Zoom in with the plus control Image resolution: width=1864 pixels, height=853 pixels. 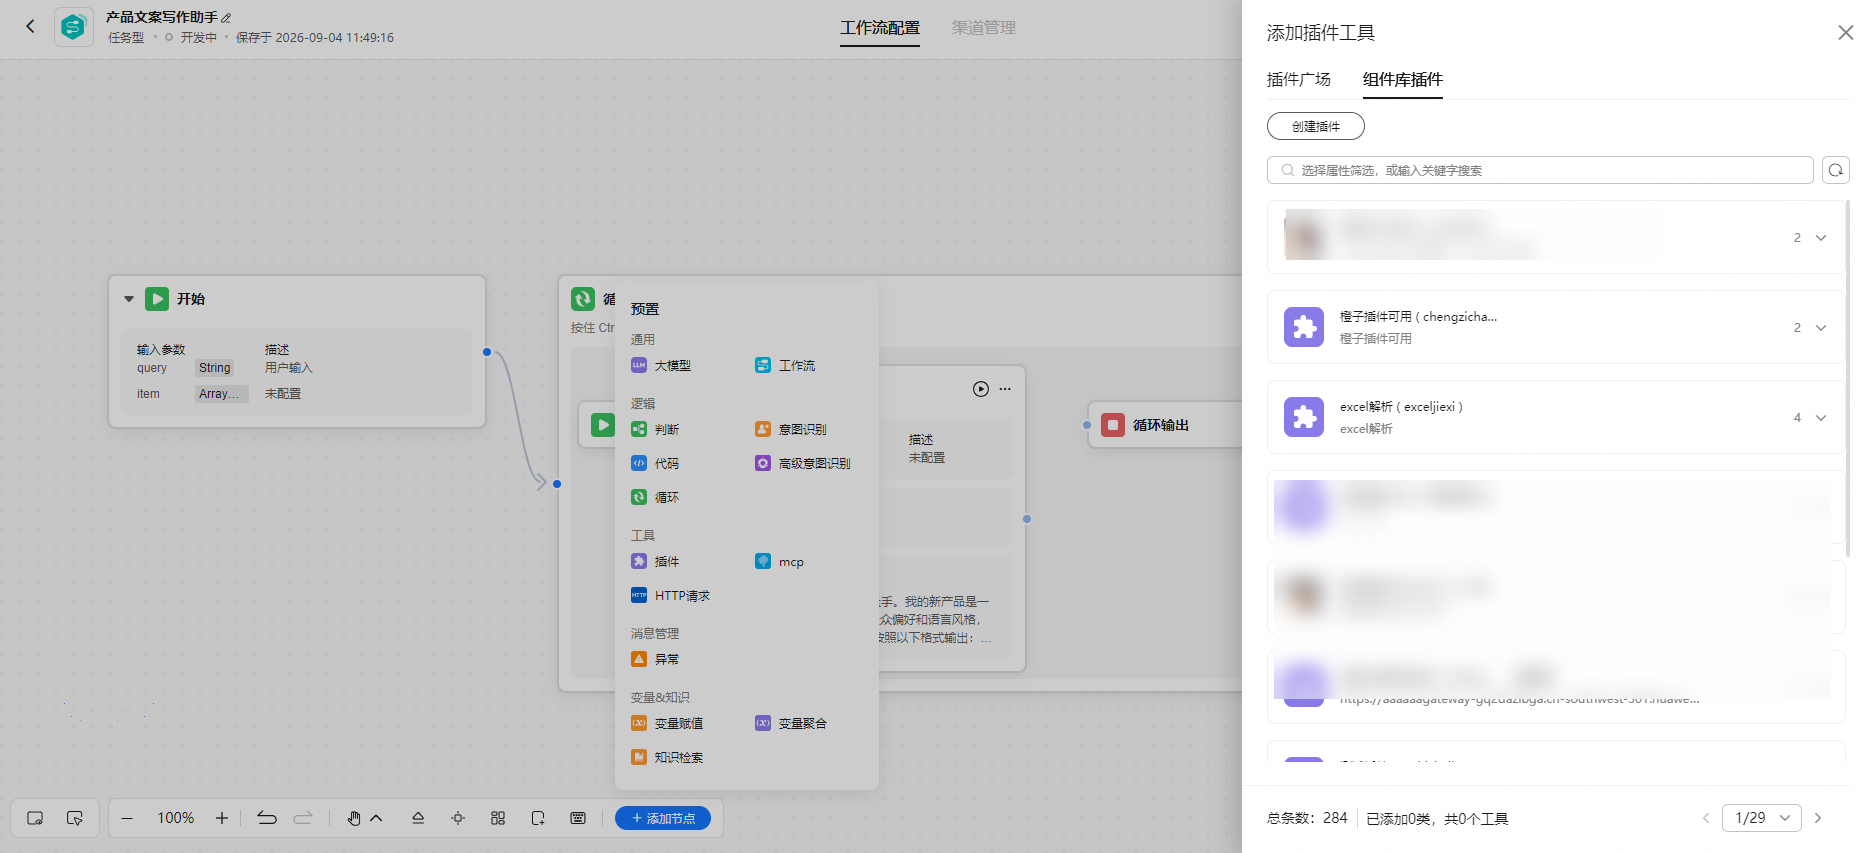click(x=222, y=818)
